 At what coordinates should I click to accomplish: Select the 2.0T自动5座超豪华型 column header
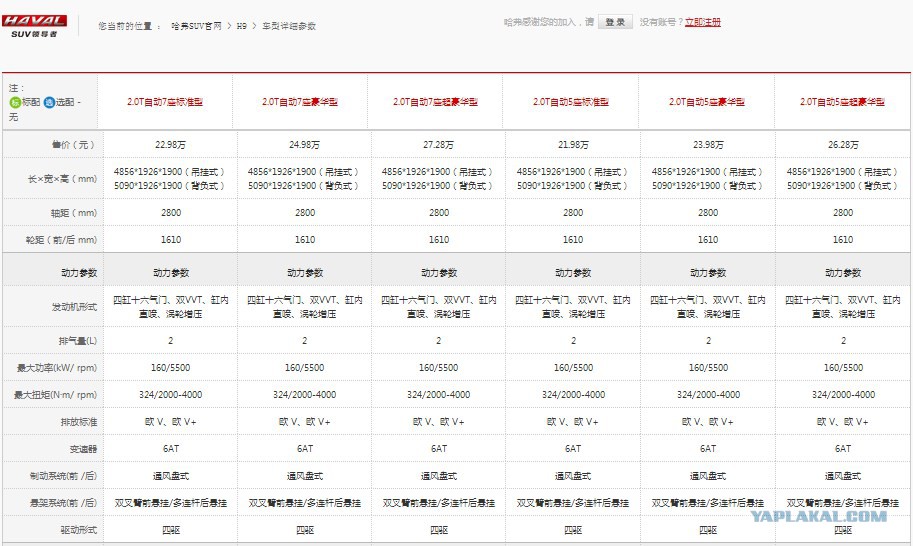tap(842, 102)
